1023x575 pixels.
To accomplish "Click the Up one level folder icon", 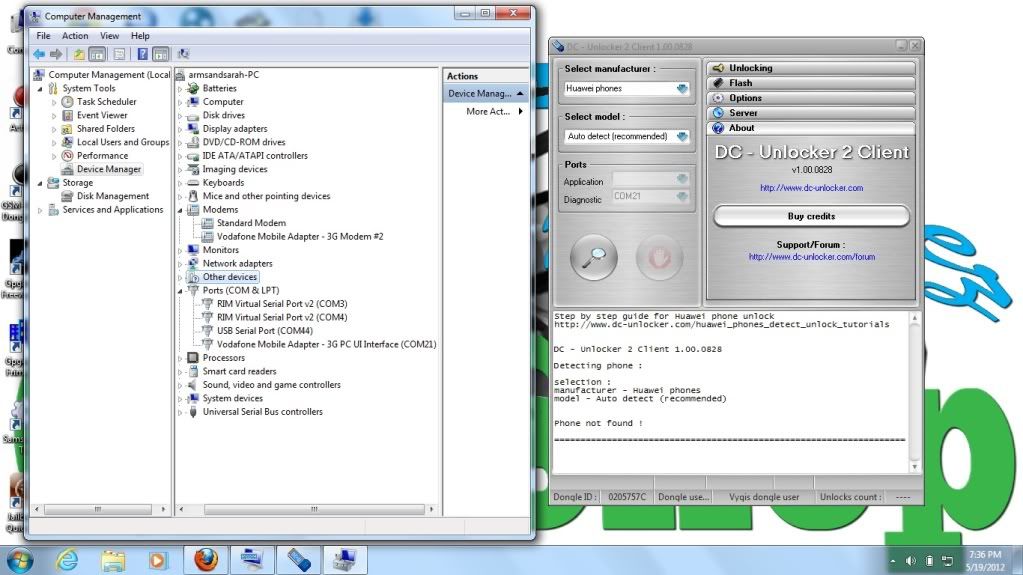I will (x=79, y=54).
